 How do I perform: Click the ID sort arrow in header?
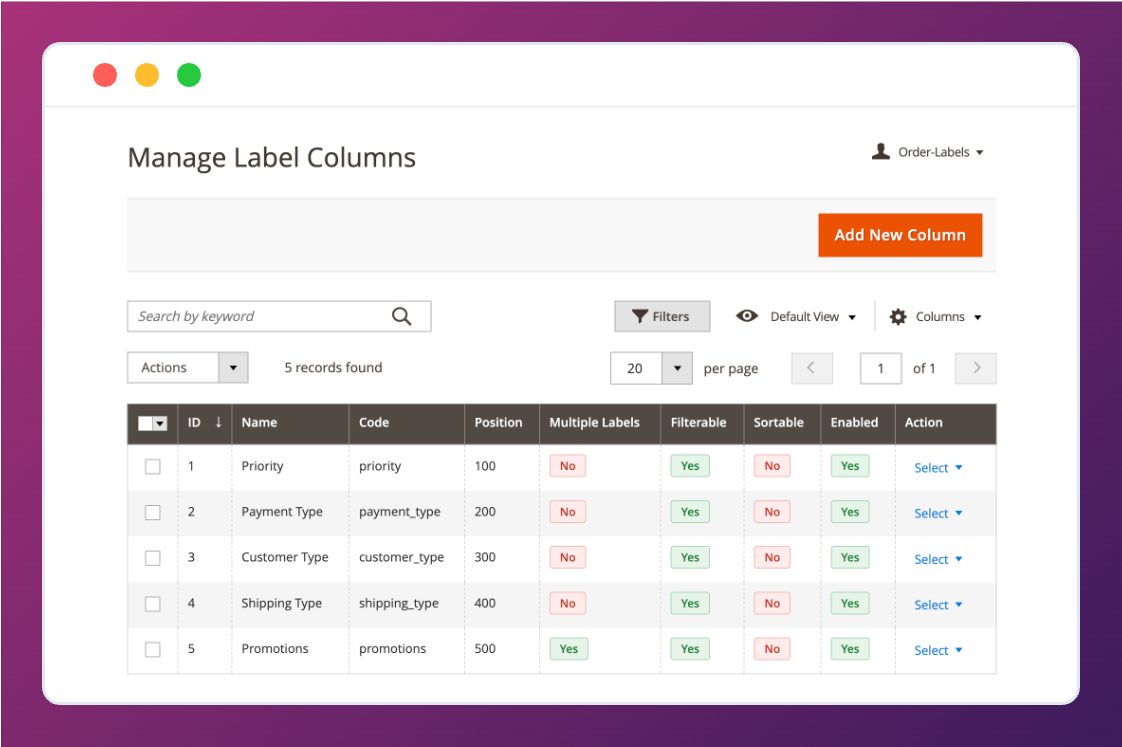(218, 422)
